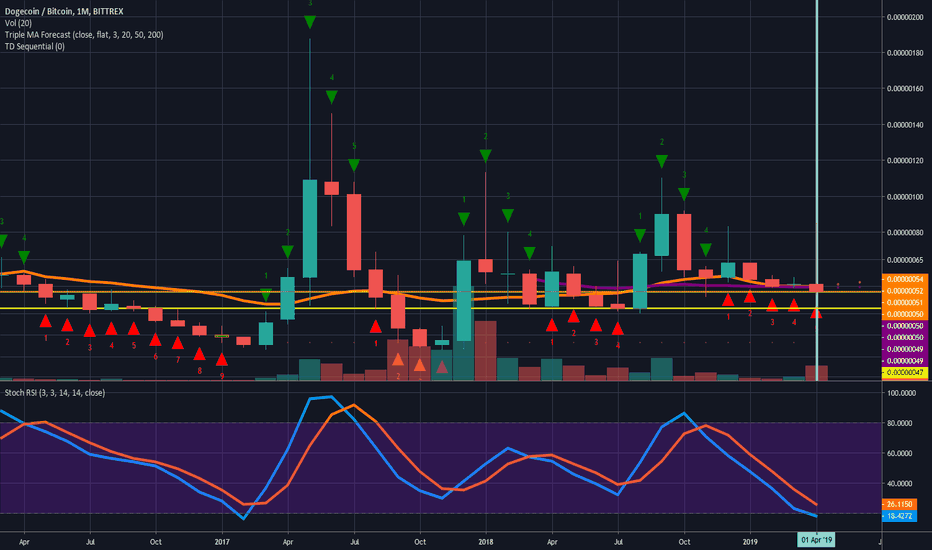Select the Triple MA Forecast indicator label
This screenshot has height=550, width=932.
click(x=84, y=34)
